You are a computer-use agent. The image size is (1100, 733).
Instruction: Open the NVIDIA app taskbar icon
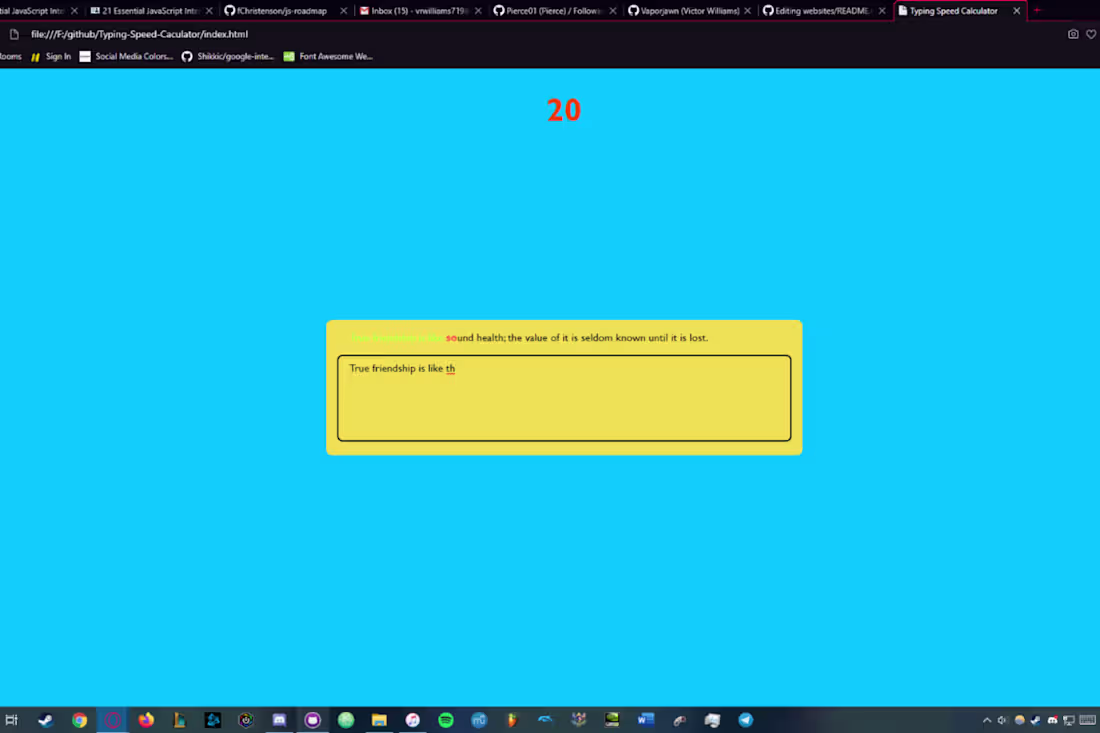point(612,720)
